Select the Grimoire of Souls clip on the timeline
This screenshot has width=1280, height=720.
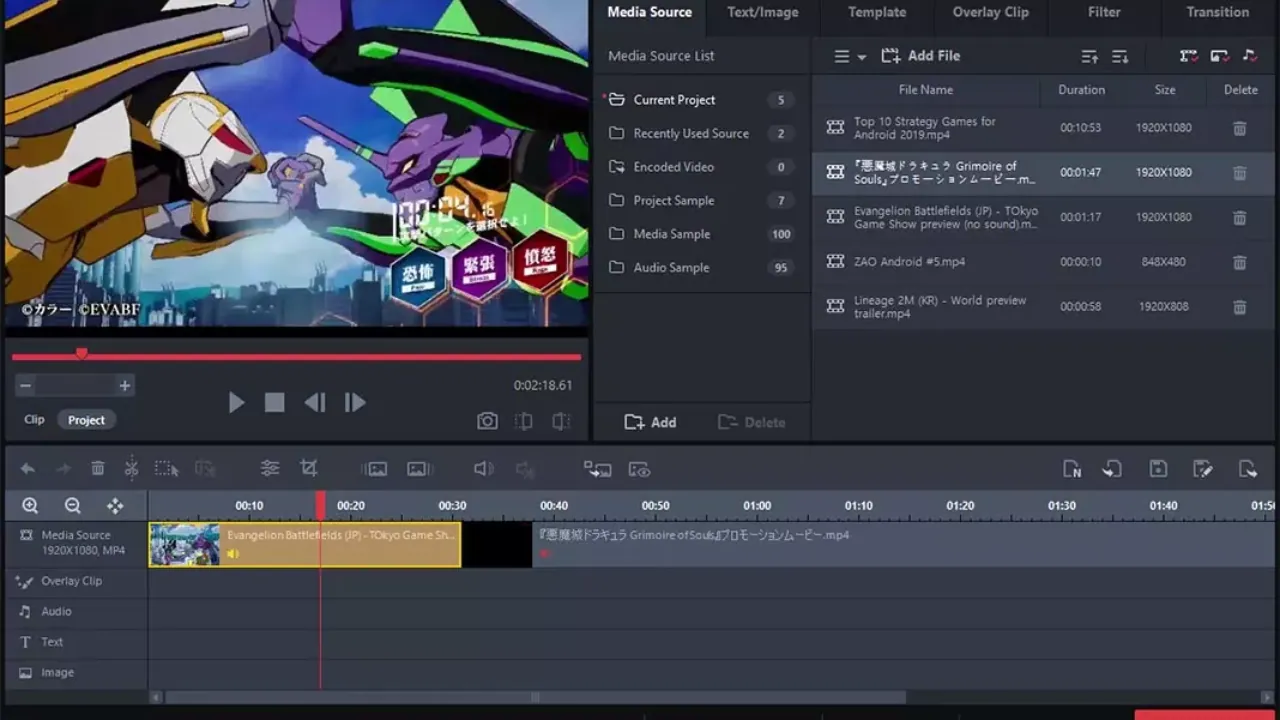(905, 545)
